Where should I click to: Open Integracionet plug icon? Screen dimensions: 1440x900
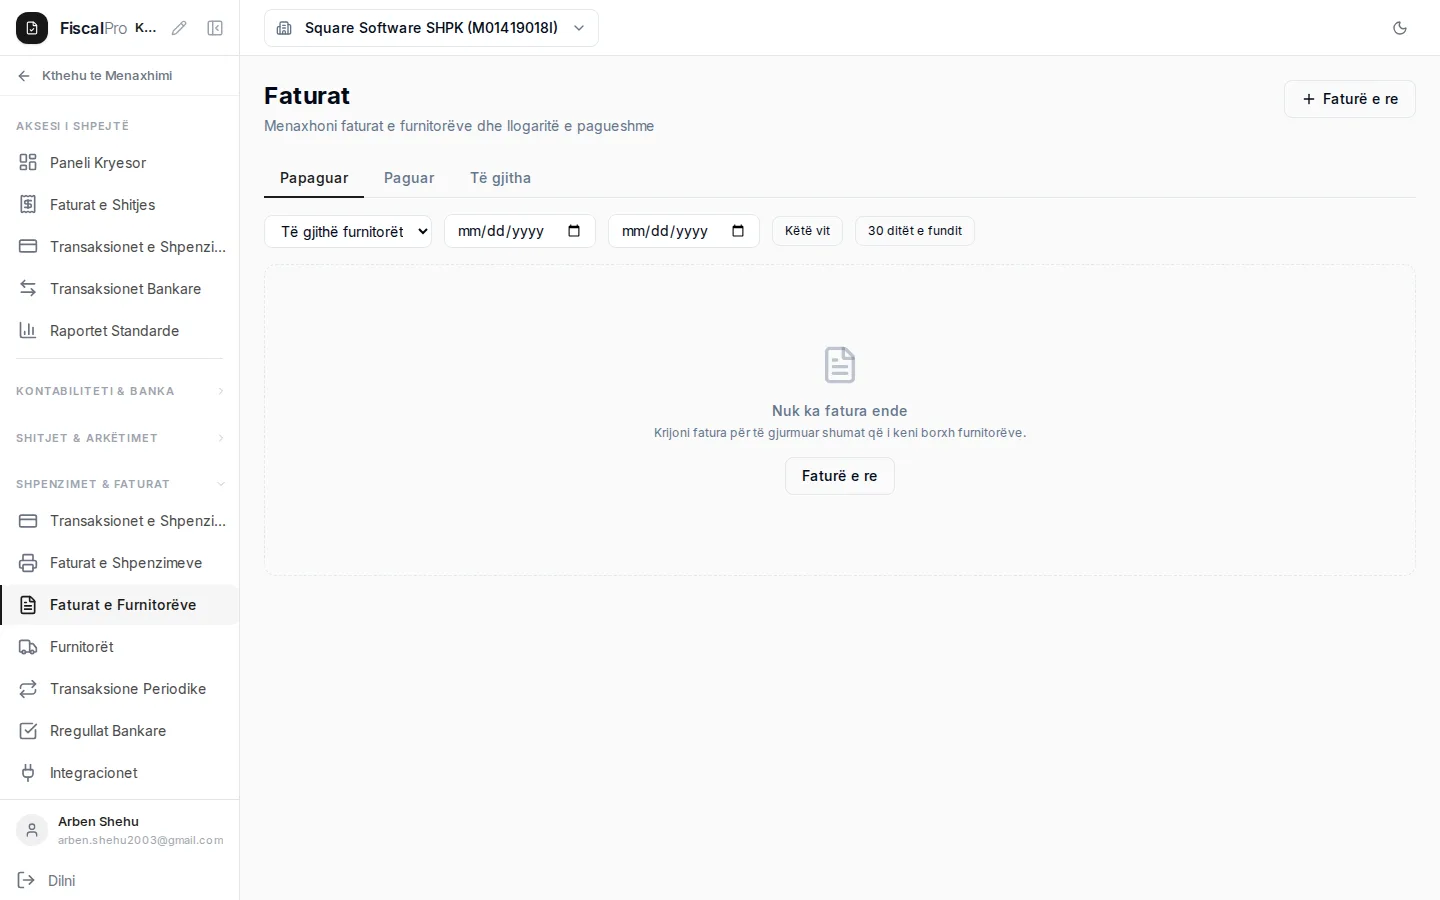(28, 772)
